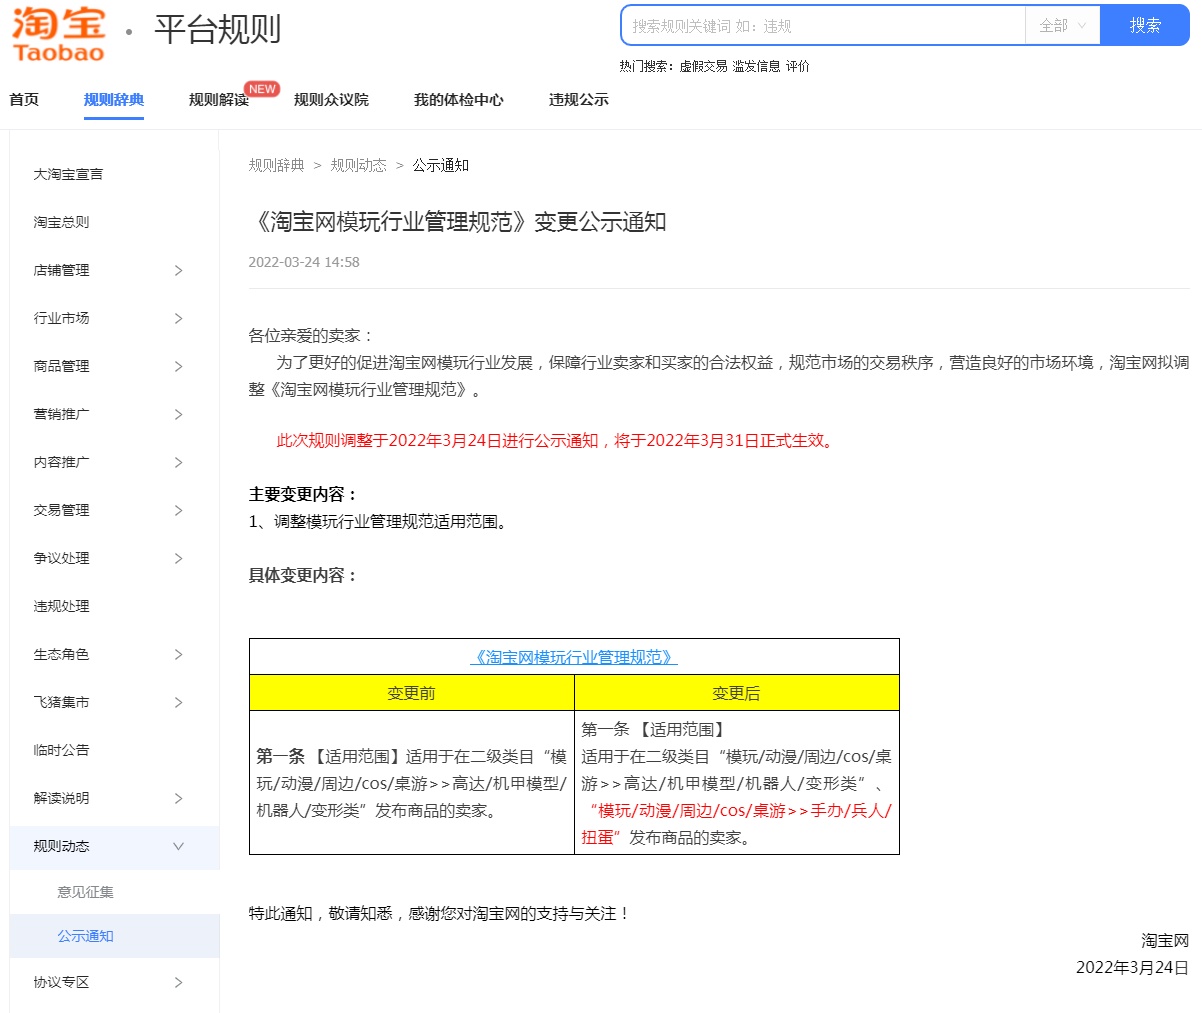The image size is (1202, 1013).
Task: Go to the 首页 tab
Action: 24,99
